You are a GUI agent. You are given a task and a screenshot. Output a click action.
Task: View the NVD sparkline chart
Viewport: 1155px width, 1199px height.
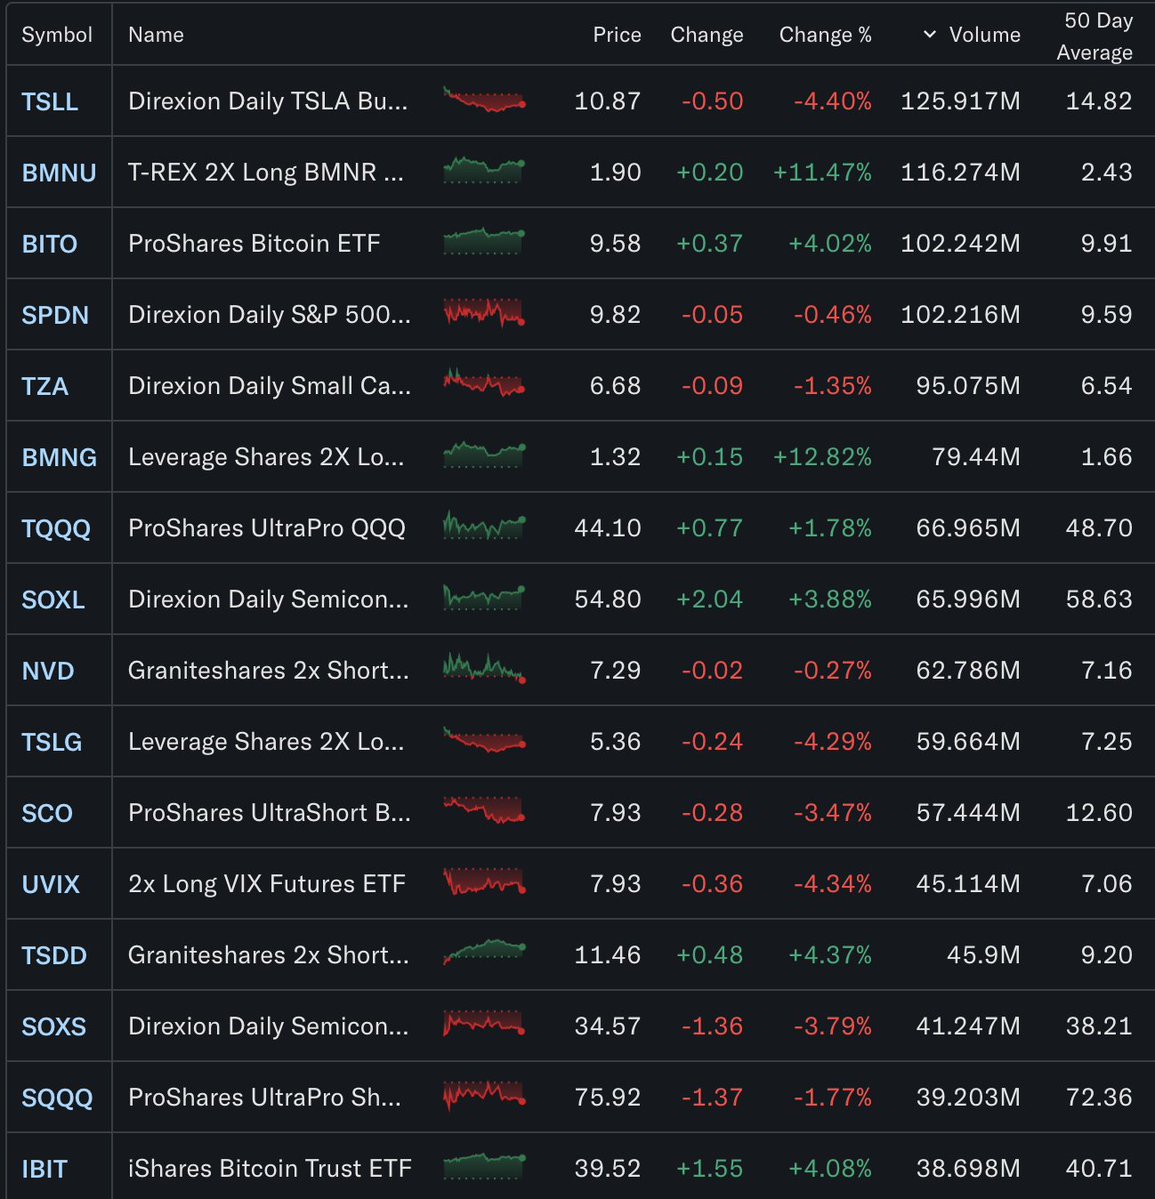pos(484,668)
